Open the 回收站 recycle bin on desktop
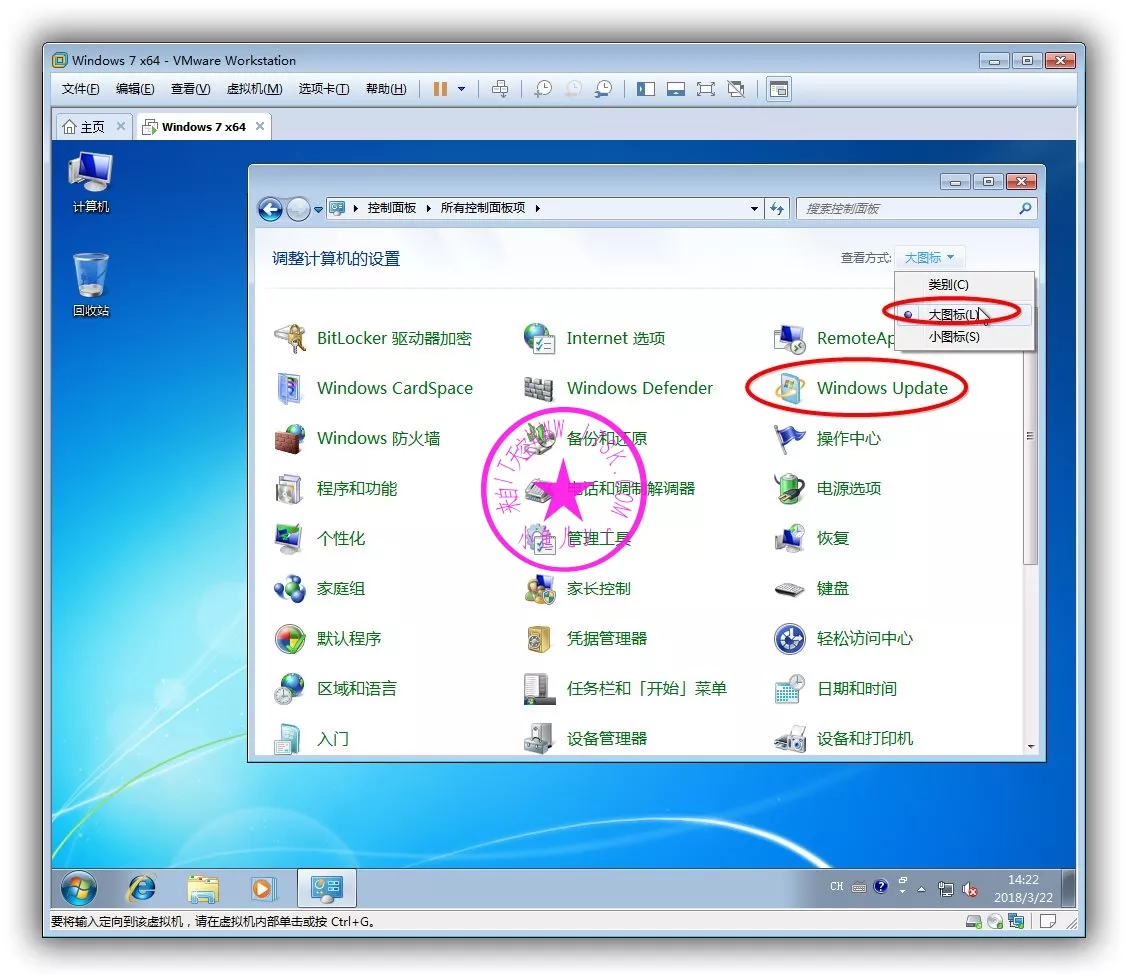The height and width of the screenshot is (980, 1128). pyautogui.click(x=90, y=277)
